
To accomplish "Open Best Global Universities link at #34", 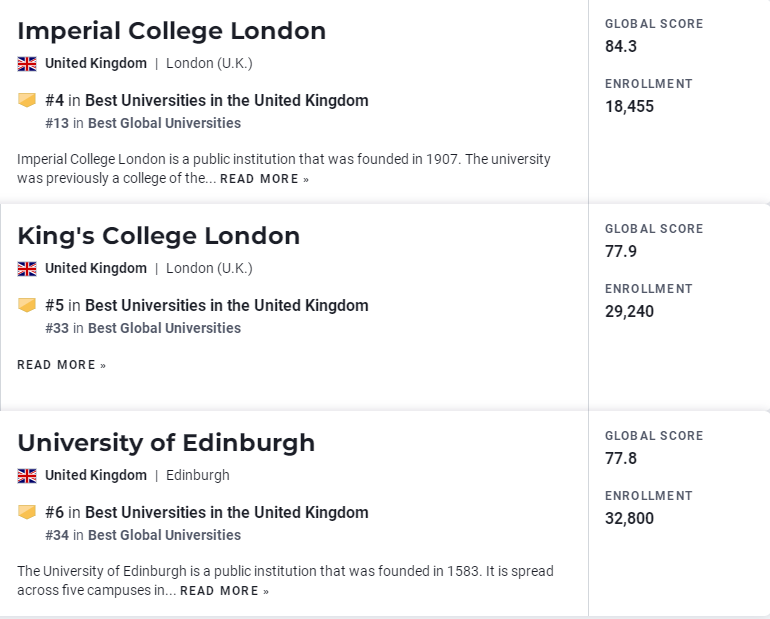I will (164, 535).
